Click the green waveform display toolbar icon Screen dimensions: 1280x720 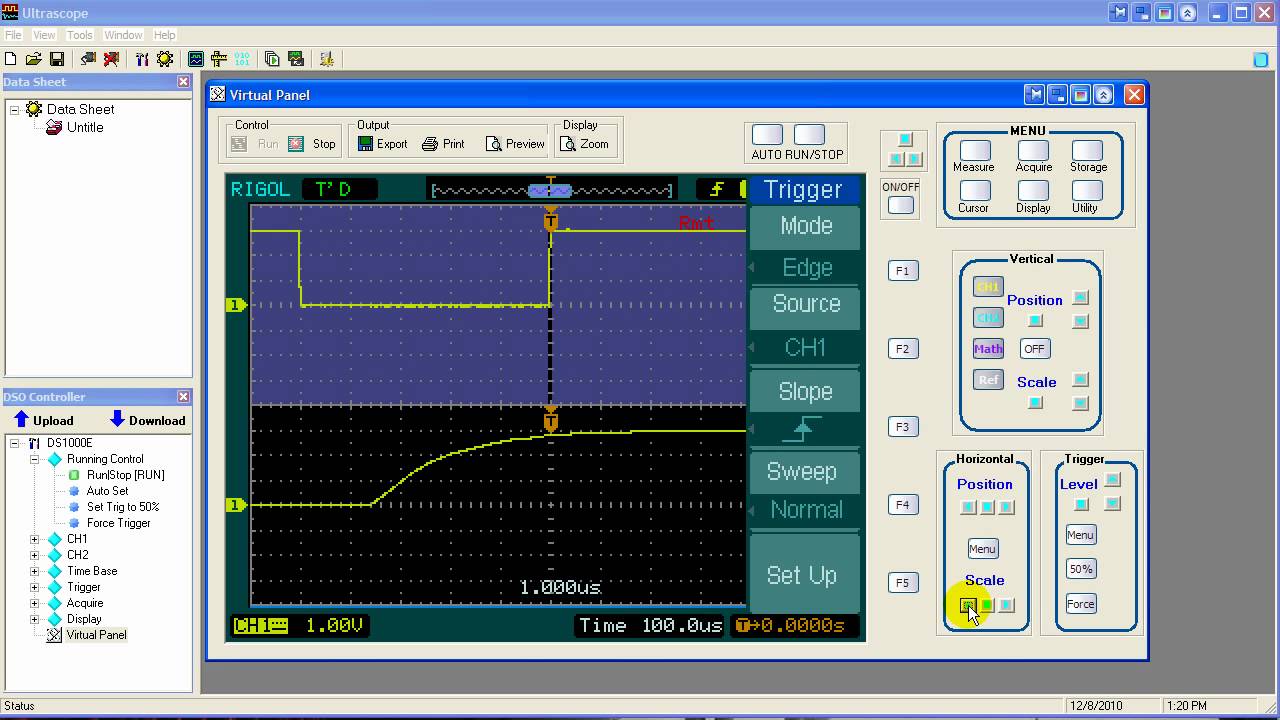(x=196, y=60)
